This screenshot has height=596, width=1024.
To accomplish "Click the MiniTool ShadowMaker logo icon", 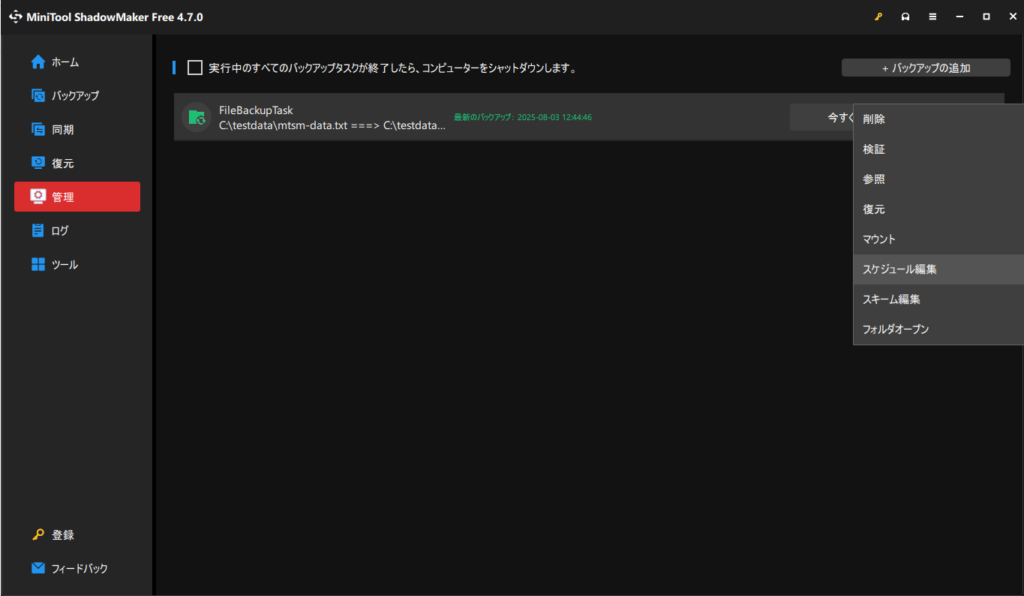I will pyautogui.click(x=15, y=17).
